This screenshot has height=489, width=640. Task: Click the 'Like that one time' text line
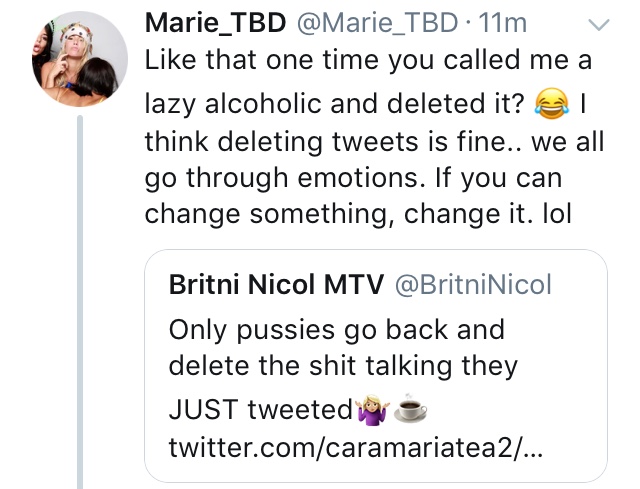point(368,60)
